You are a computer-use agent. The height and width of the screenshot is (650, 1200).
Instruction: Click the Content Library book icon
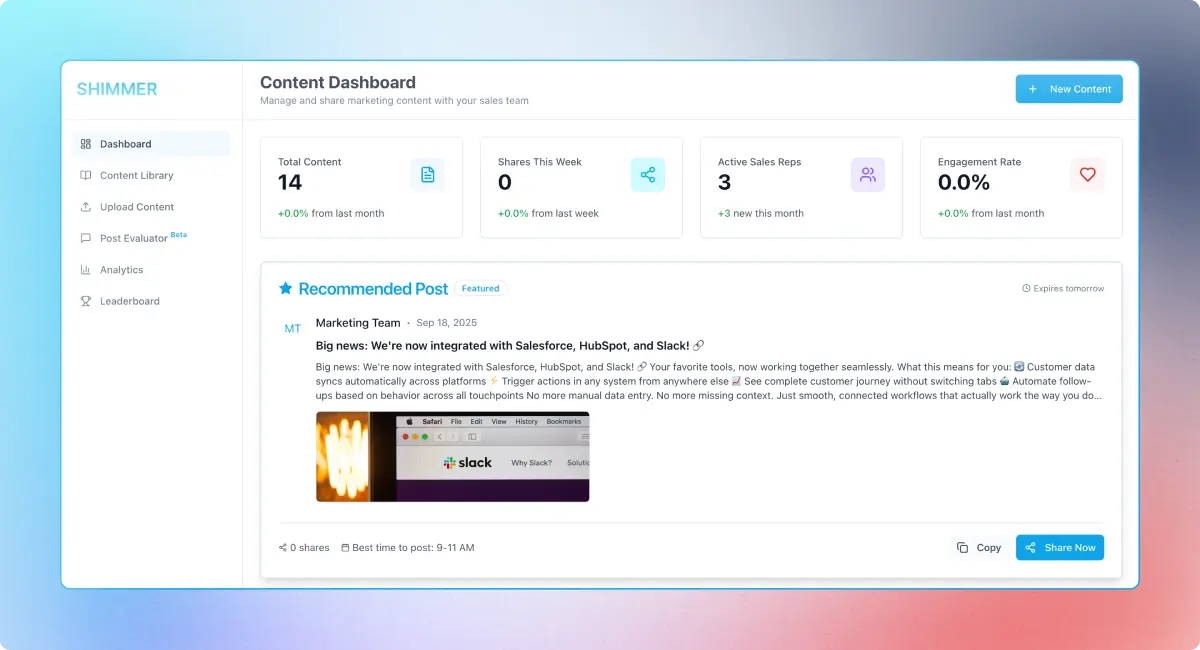coord(86,175)
